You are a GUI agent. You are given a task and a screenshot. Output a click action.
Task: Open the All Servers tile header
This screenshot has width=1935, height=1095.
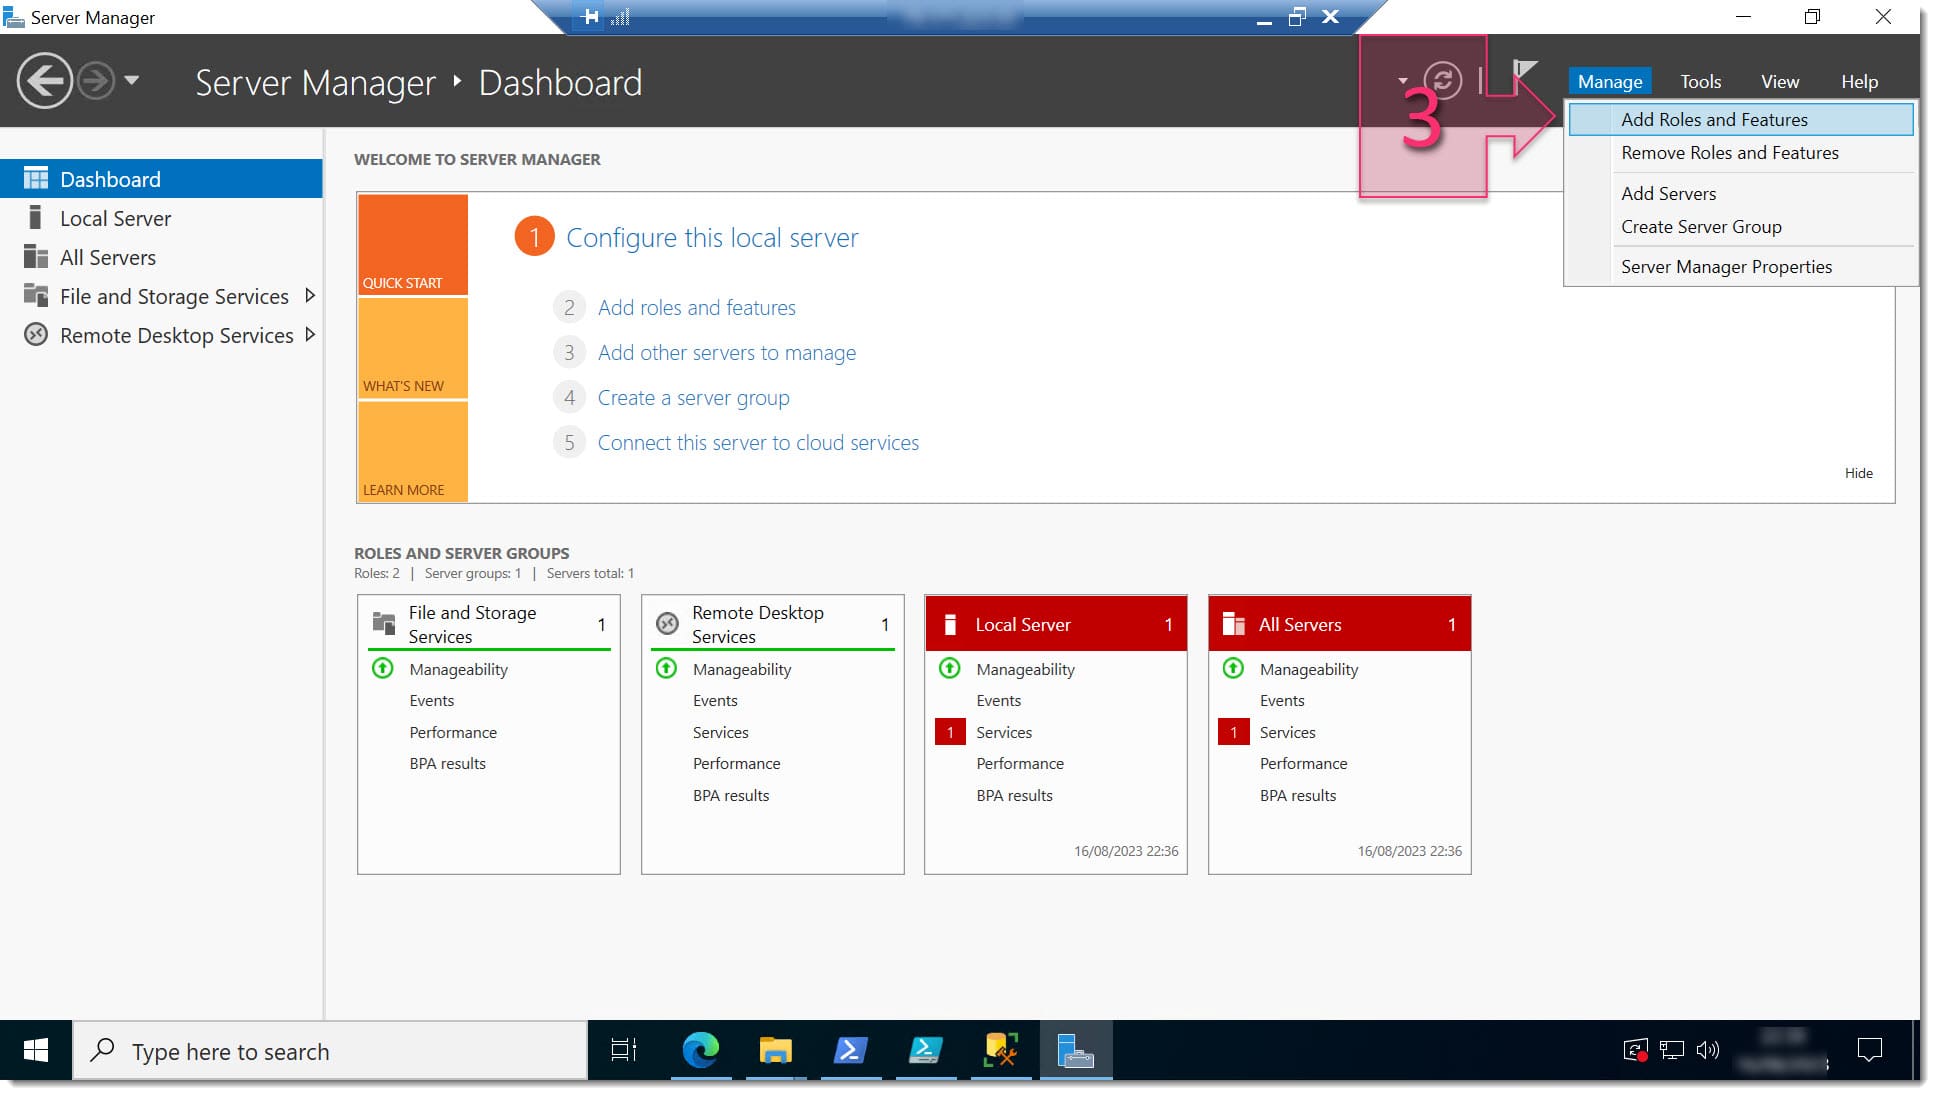1339,624
